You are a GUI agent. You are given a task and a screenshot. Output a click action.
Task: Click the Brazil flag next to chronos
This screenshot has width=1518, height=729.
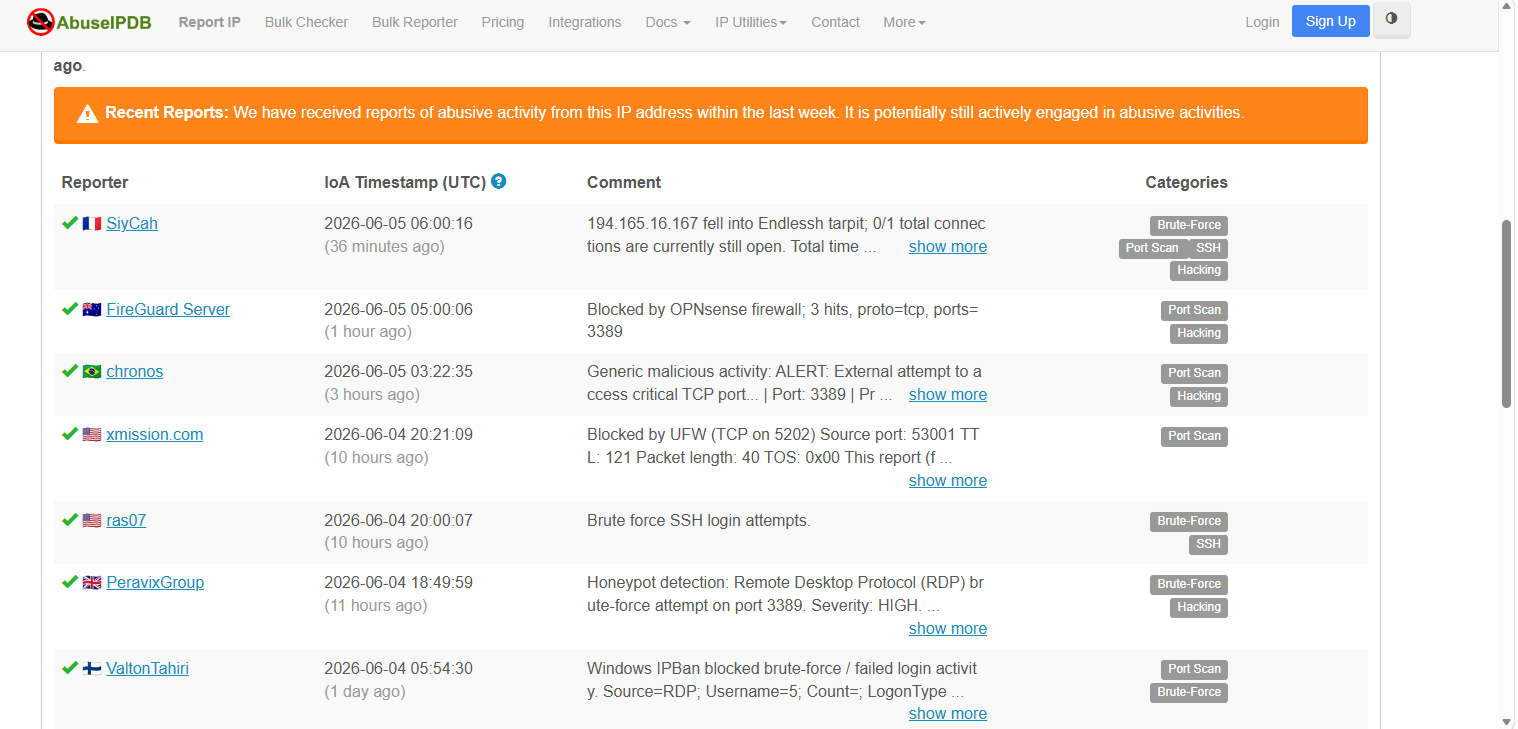coord(92,372)
